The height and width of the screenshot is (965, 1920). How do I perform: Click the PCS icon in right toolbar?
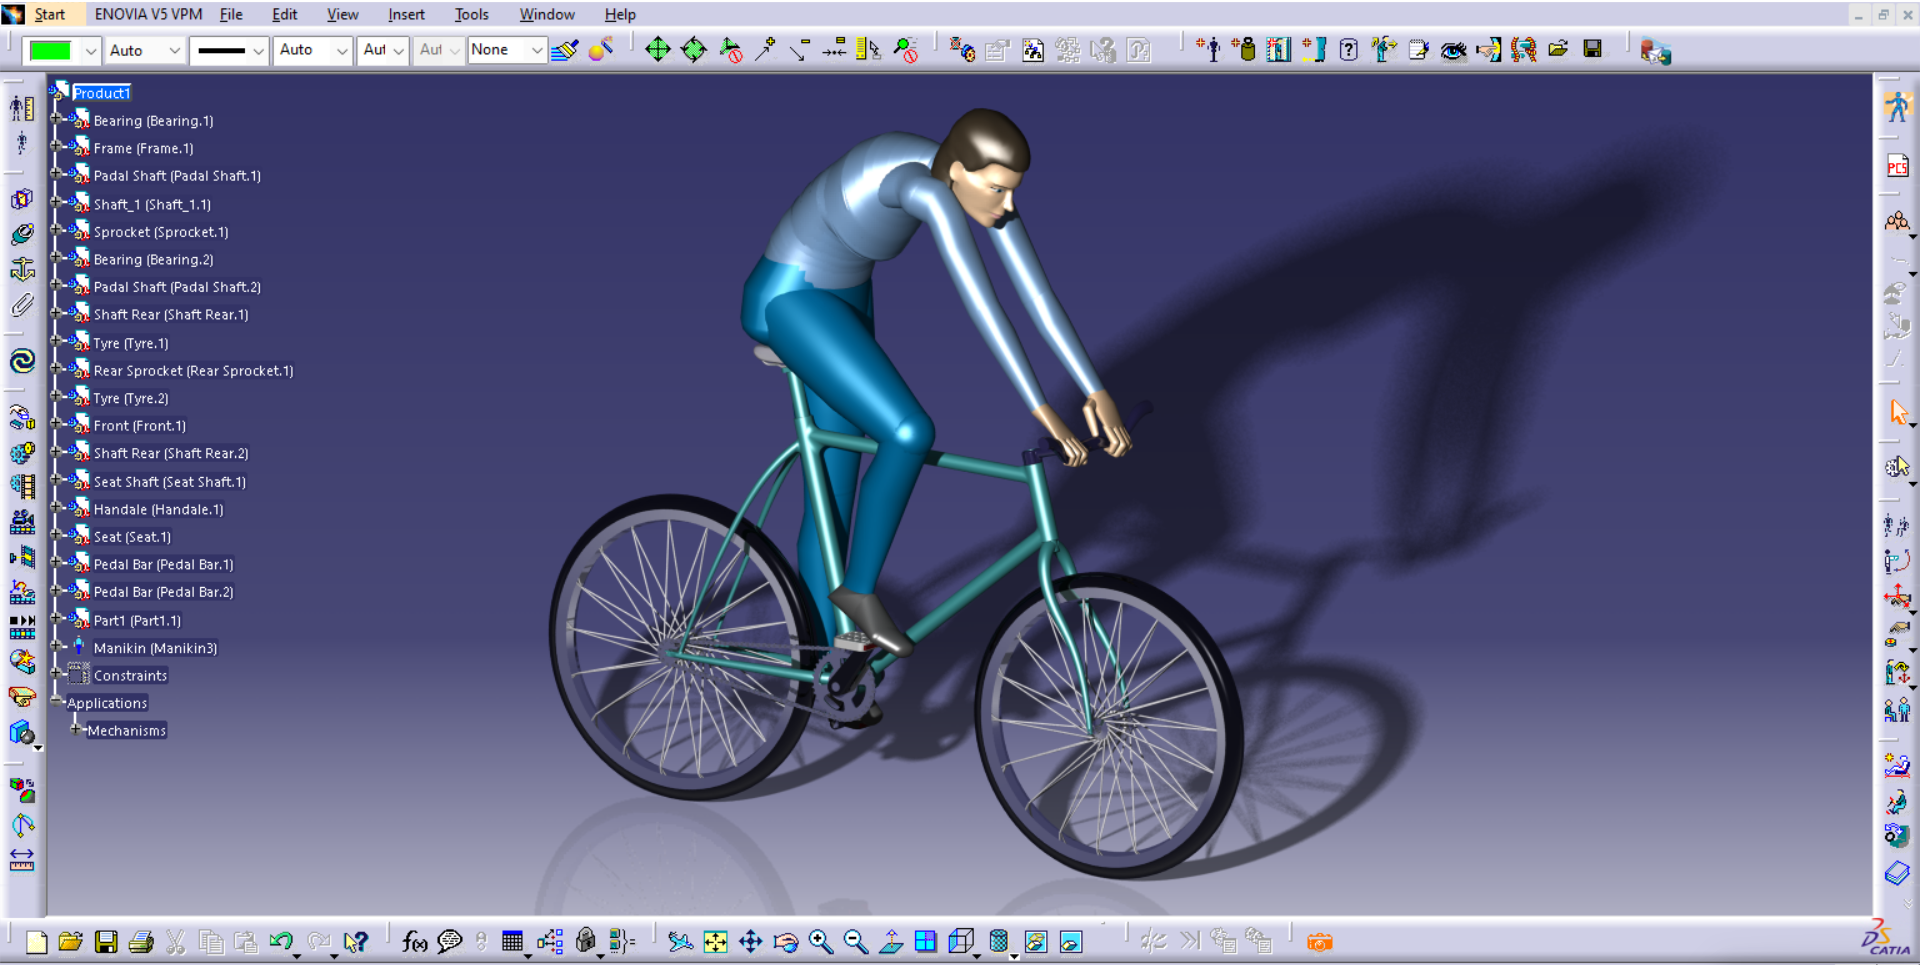tap(1897, 166)
